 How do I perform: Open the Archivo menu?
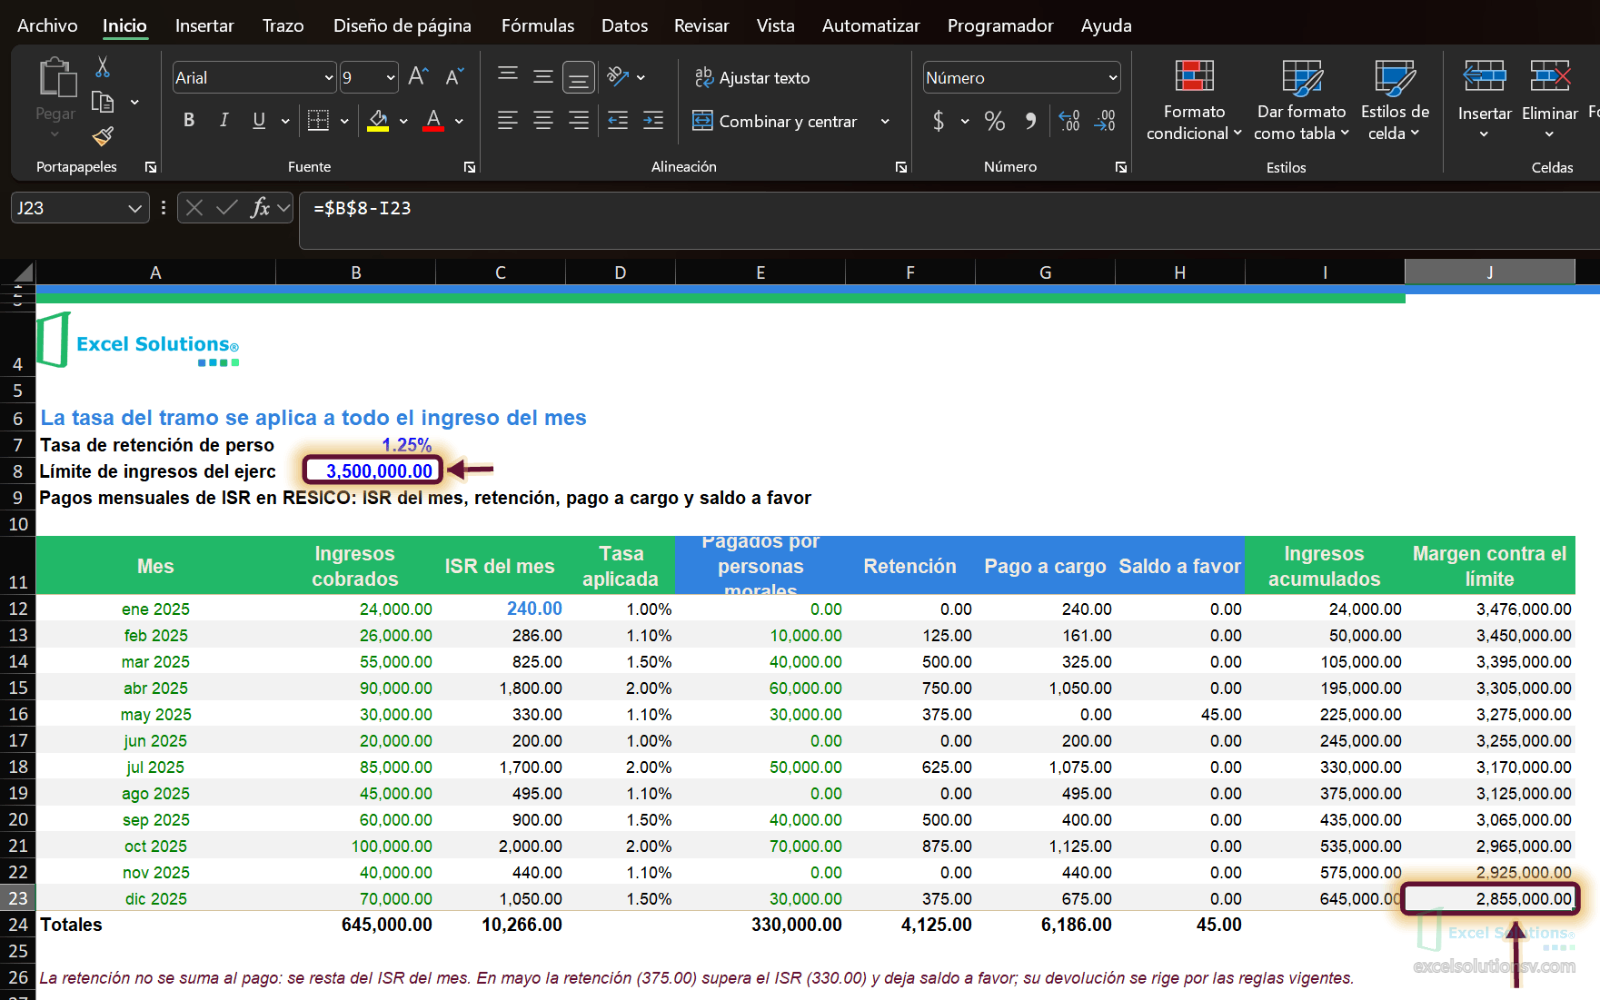tap(47, 26)
